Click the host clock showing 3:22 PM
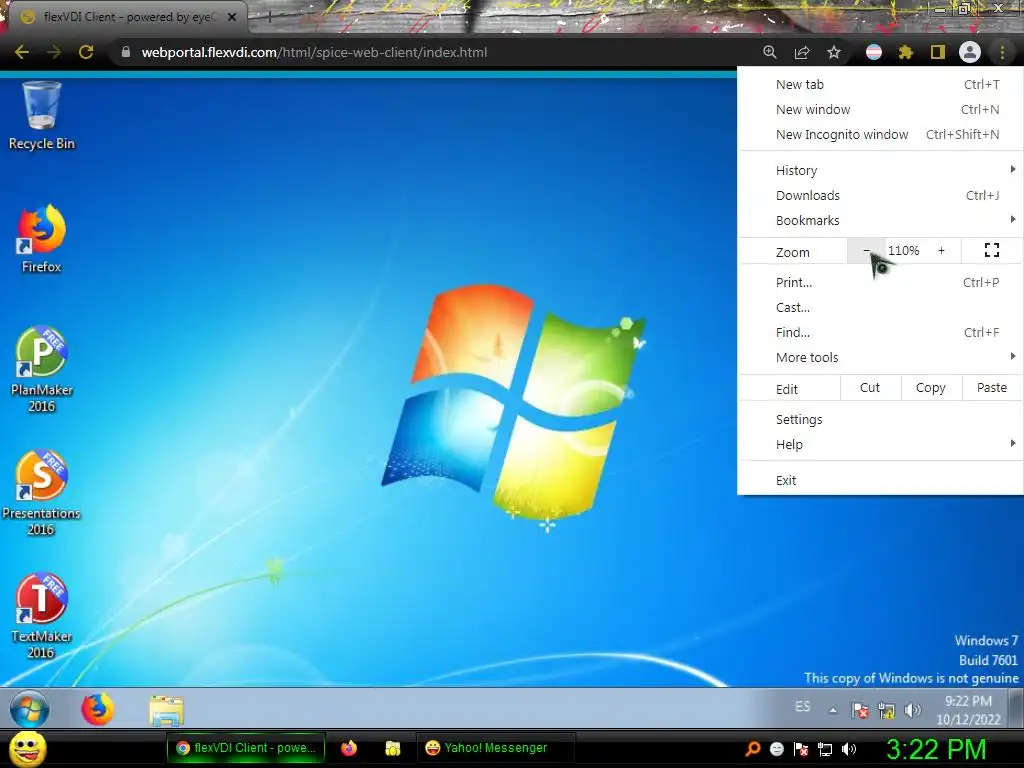The height and width of the screenshot is (768, 1024). click(936, 749)
